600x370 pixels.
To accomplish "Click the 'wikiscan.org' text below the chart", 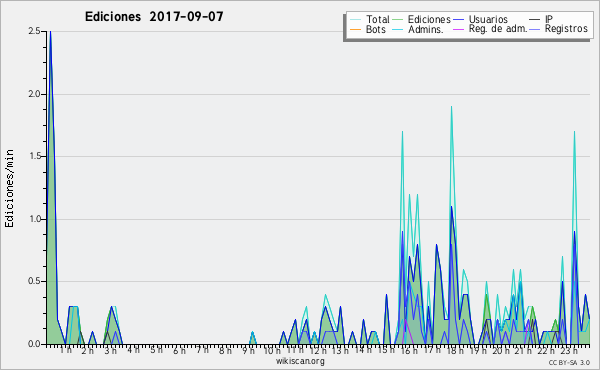I will tap(300, 361).
